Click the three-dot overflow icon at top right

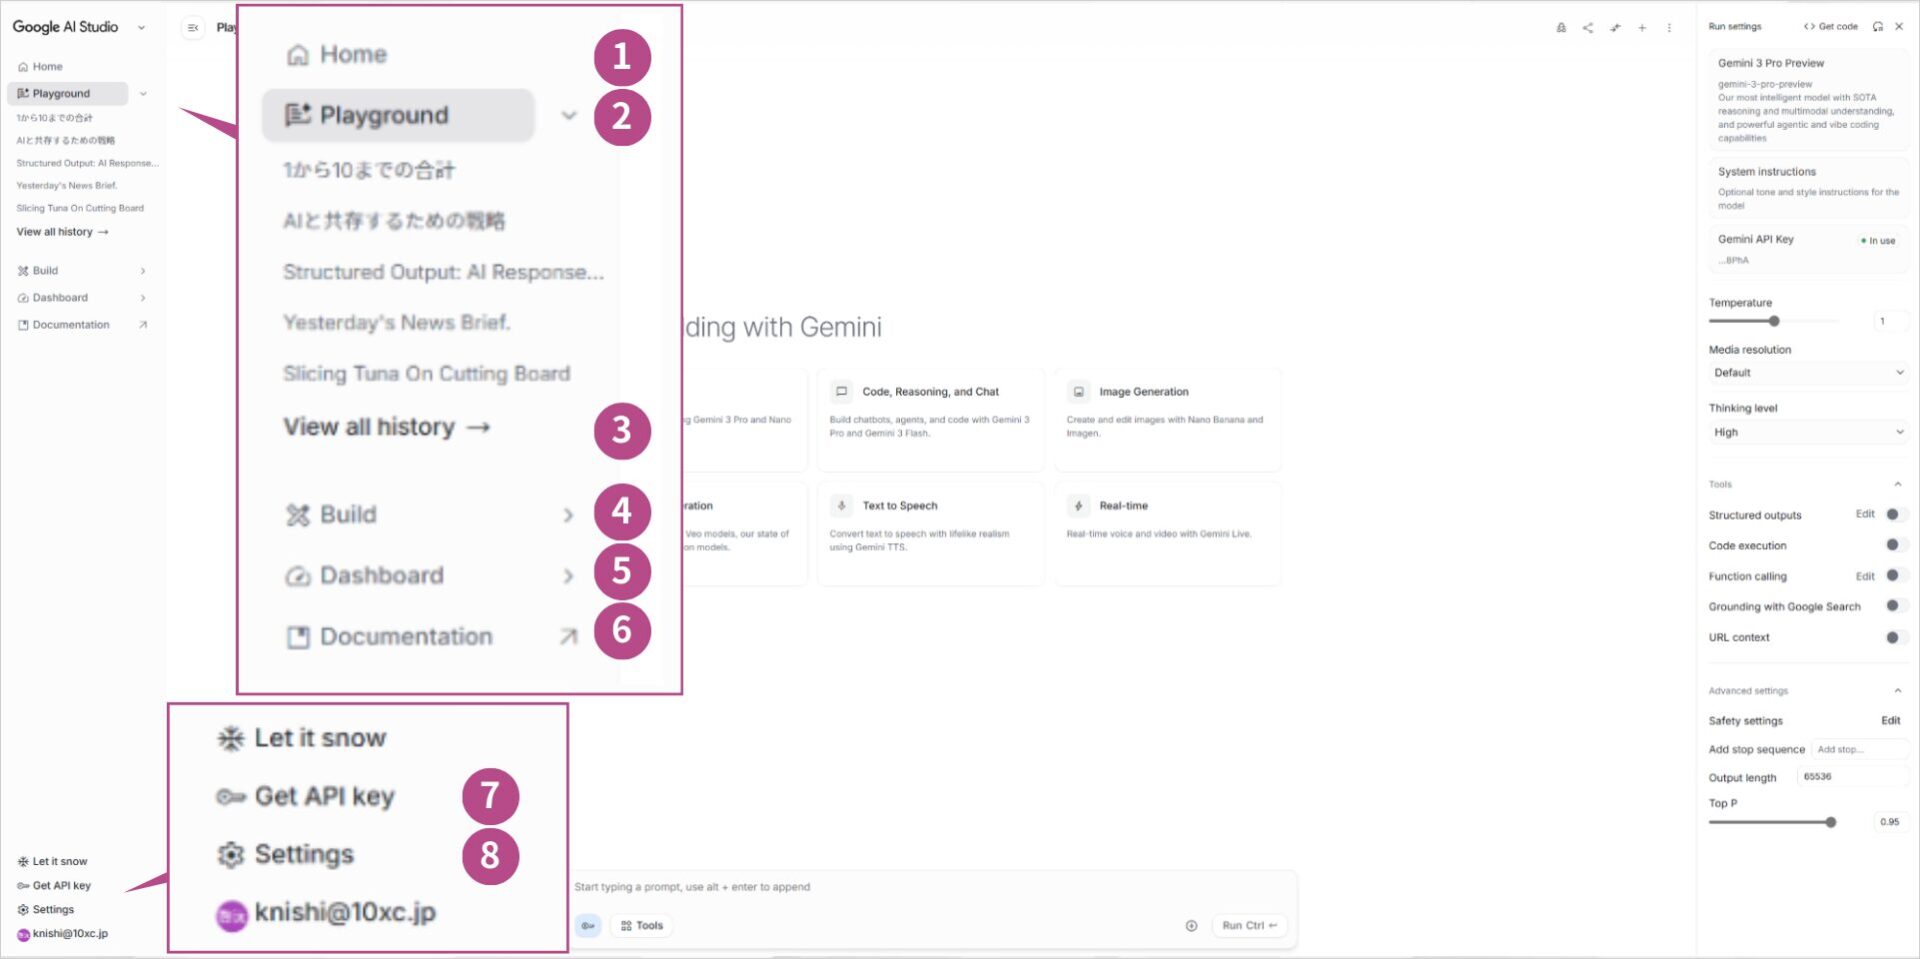[1669, 28]
